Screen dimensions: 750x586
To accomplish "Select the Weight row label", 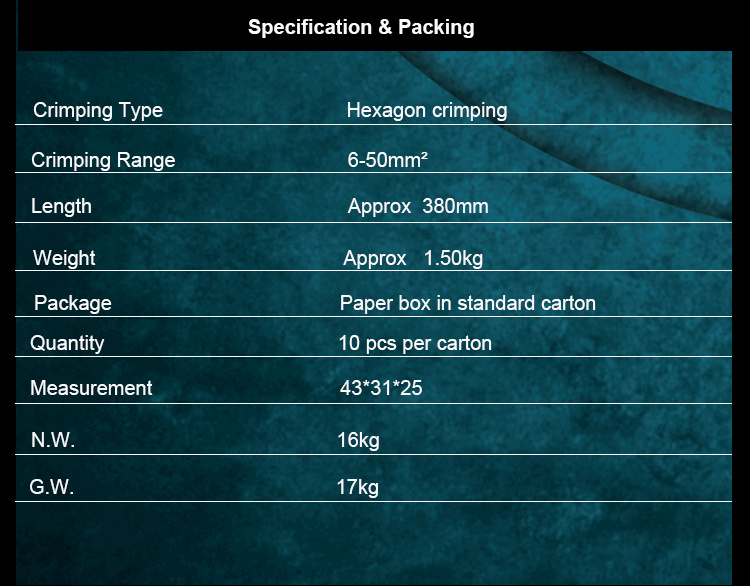I will coord(64,258).
